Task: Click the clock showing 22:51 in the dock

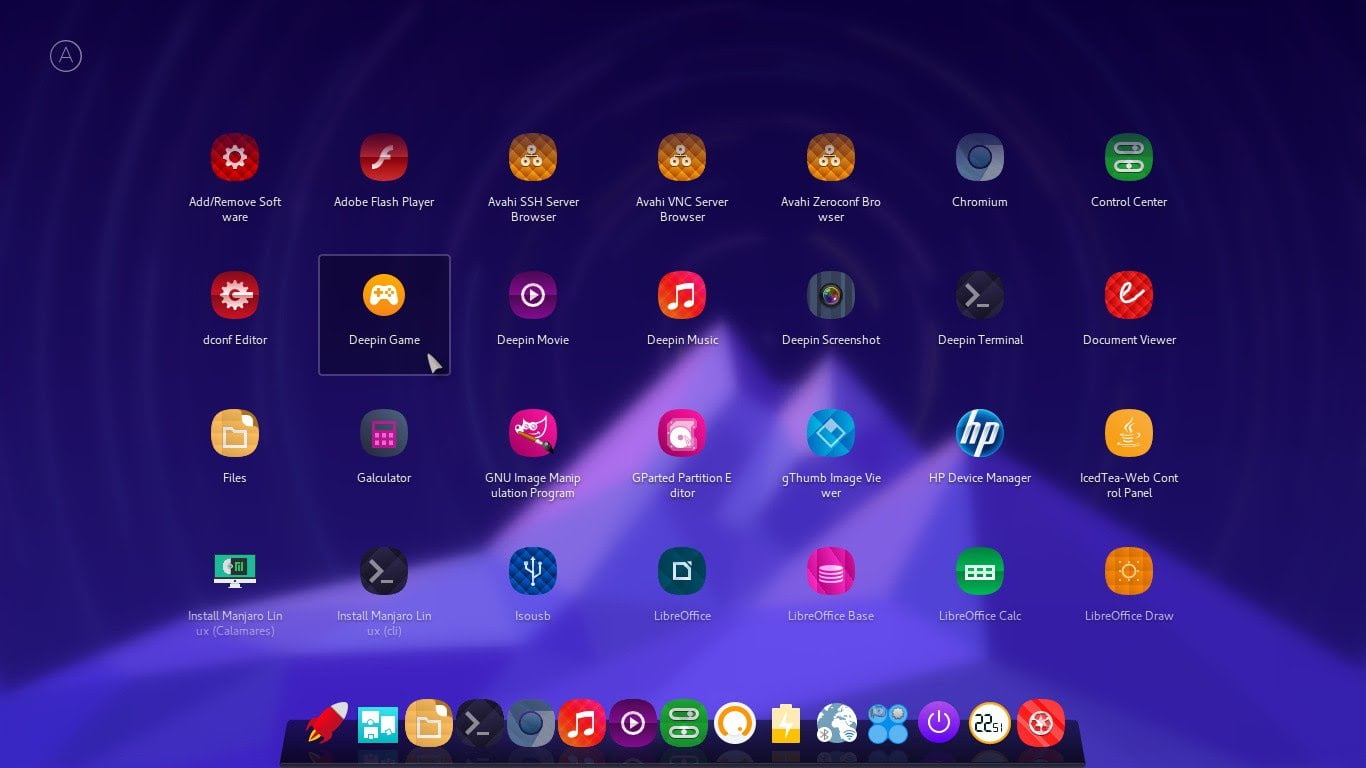Action: (x=991, y=721)
